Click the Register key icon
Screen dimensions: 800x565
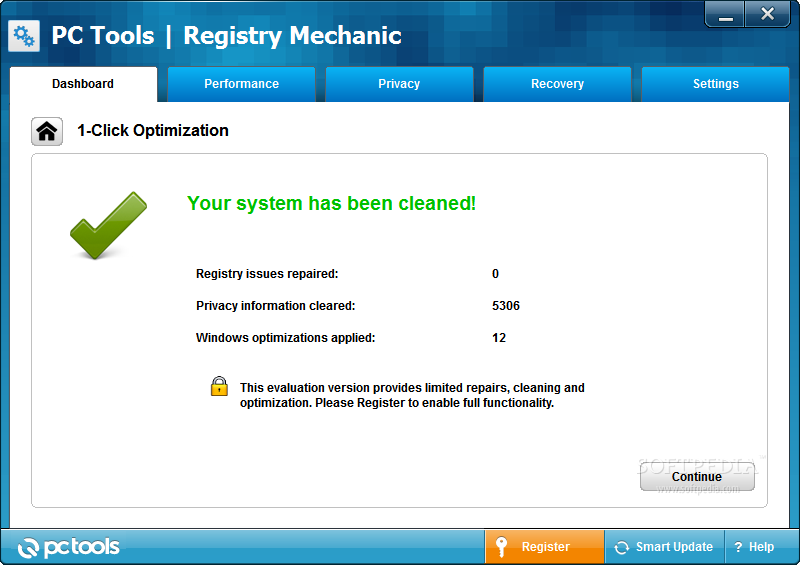502,547
